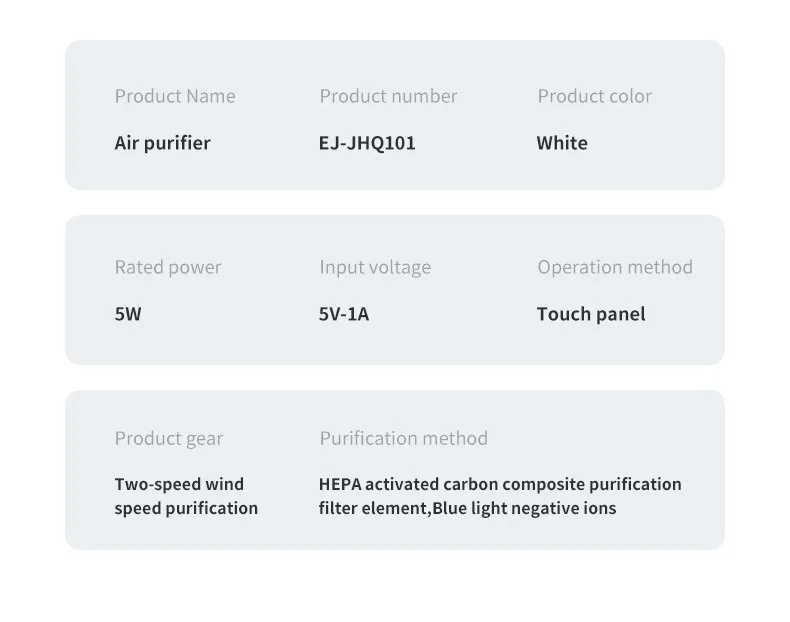Click the "Product gear" label
The image size is (790, 622).
169,438
